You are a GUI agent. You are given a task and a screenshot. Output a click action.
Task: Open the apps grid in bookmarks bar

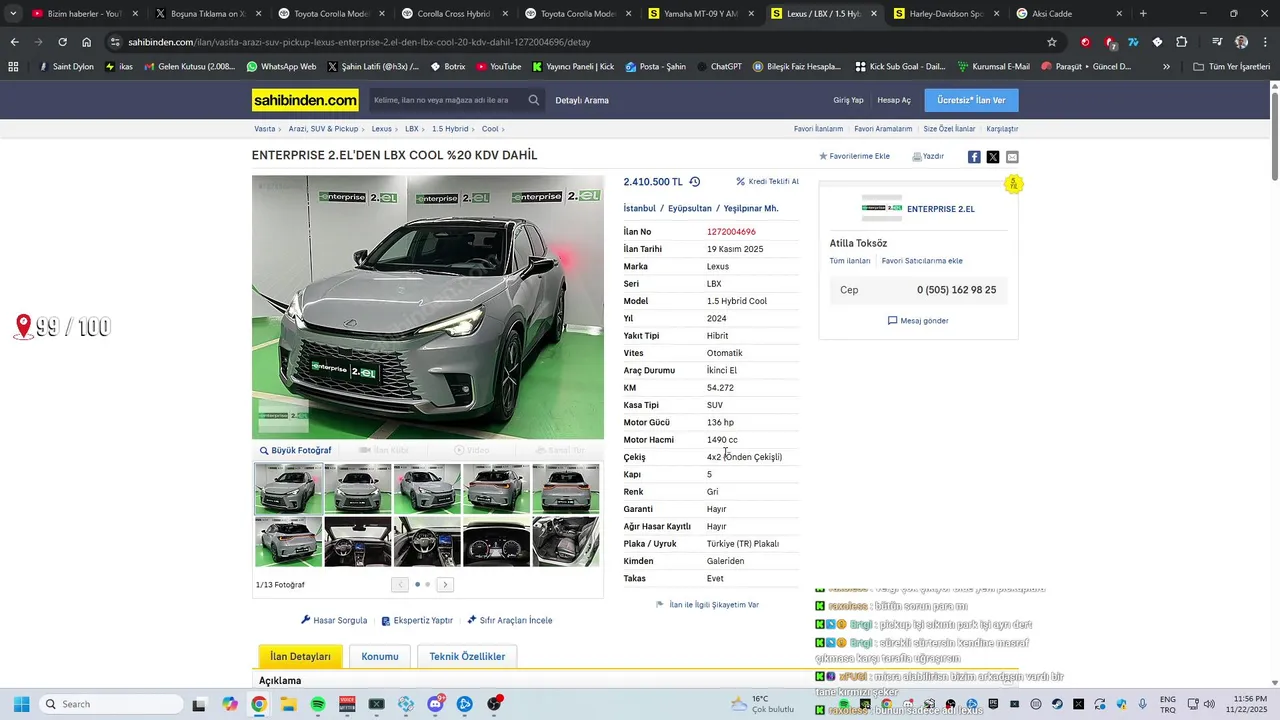(x=13, y=67)
